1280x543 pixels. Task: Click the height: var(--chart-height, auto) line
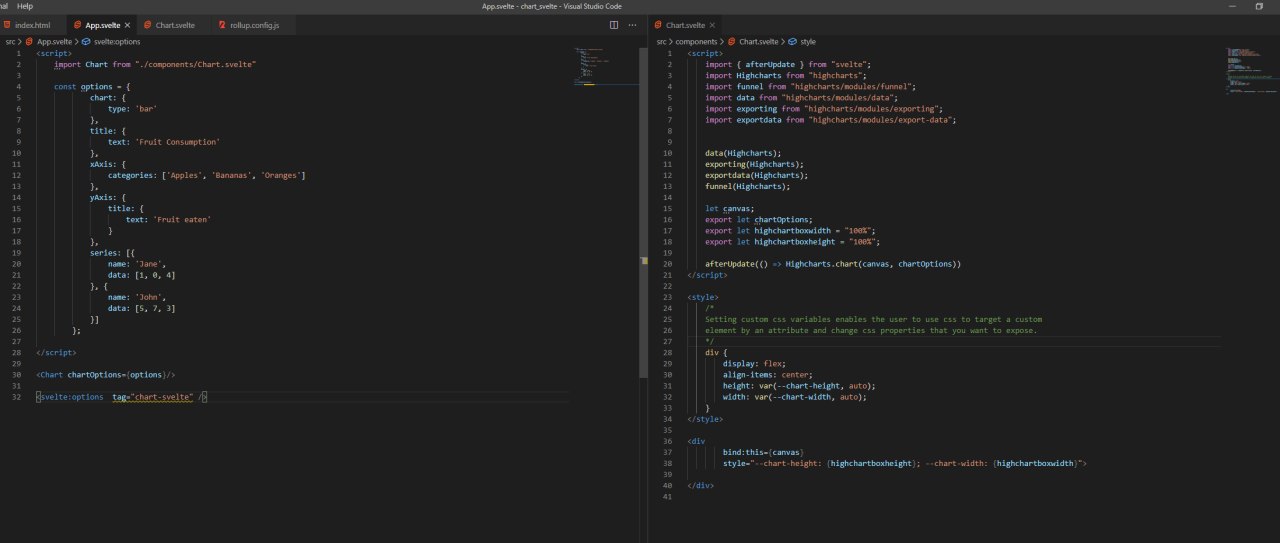coord(799,385)
